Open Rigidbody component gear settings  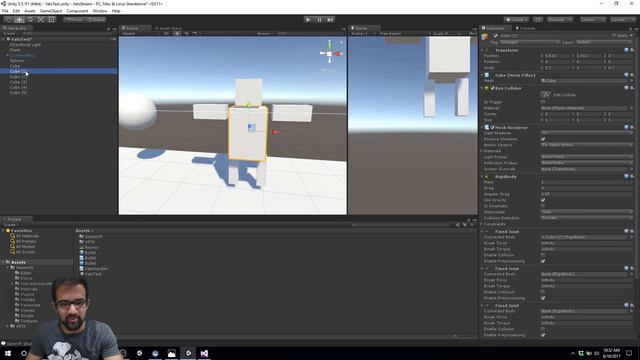coord(632,177)
